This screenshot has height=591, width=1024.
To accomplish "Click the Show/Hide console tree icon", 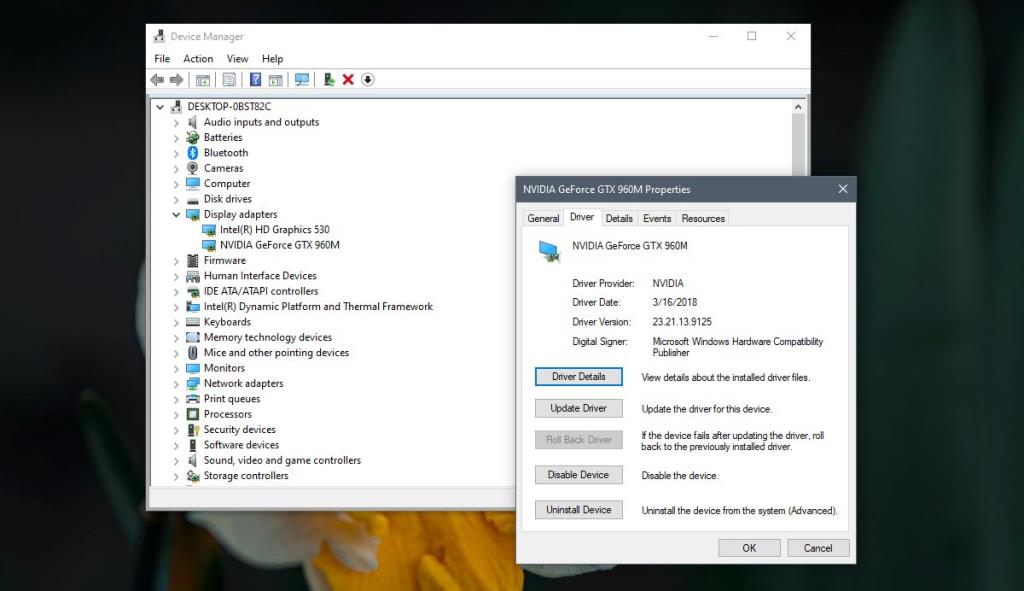I will (203, 79).
